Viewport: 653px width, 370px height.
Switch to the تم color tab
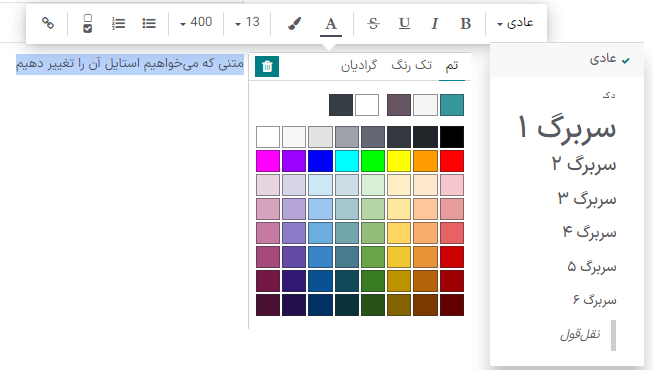(x=452, y=66)
